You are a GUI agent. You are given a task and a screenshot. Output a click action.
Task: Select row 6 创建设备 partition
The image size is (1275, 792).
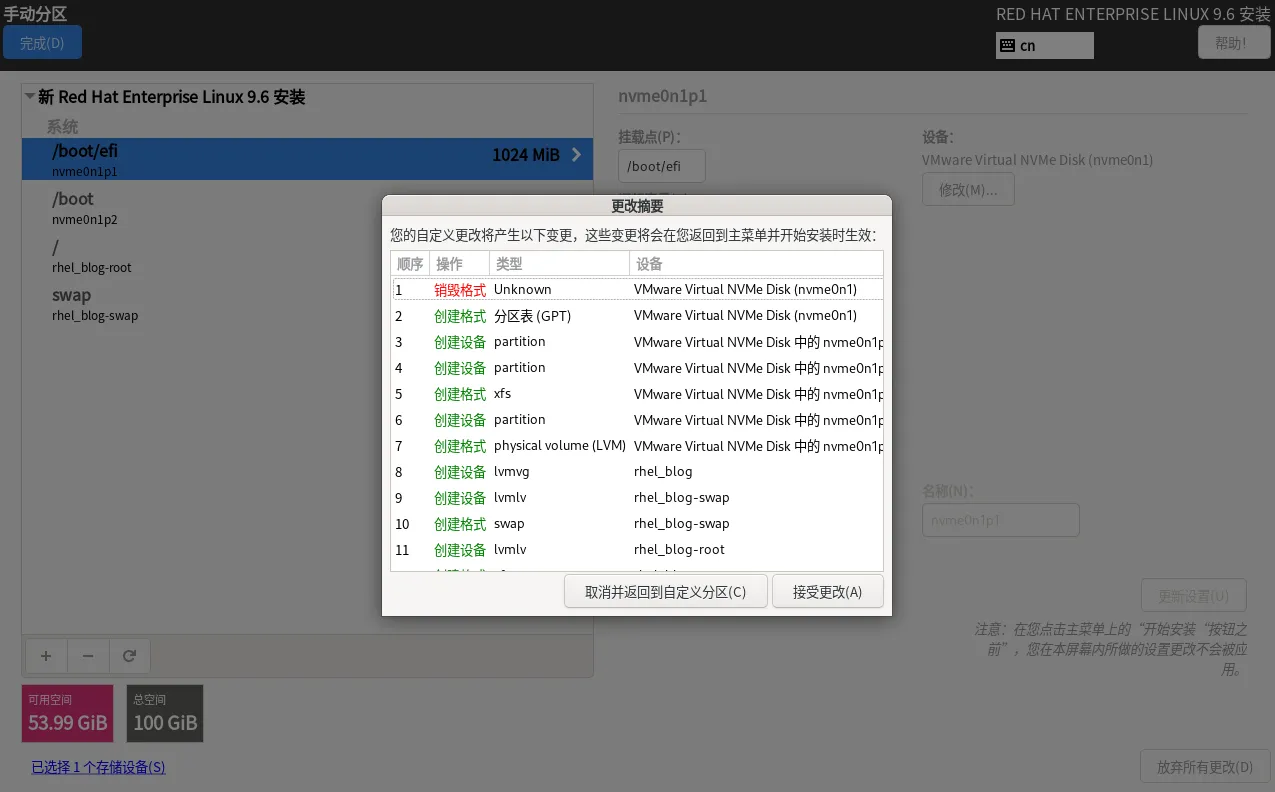point(637,419)
